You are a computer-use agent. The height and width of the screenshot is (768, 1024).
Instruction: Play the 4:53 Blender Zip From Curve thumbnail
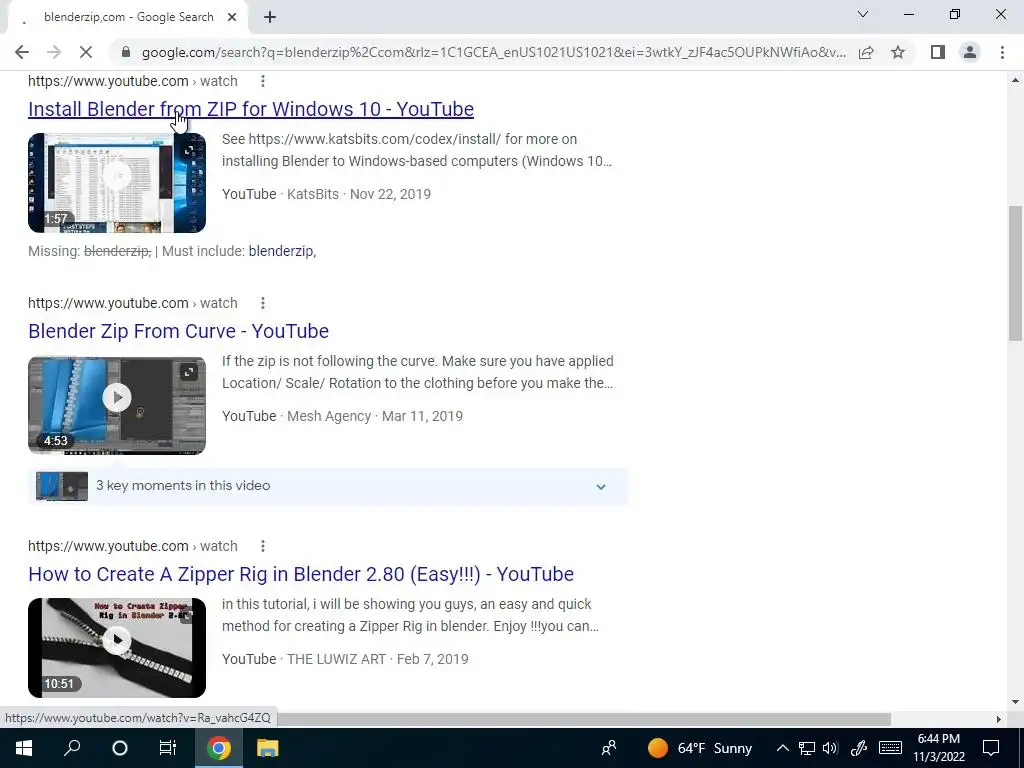pos(117,405)
